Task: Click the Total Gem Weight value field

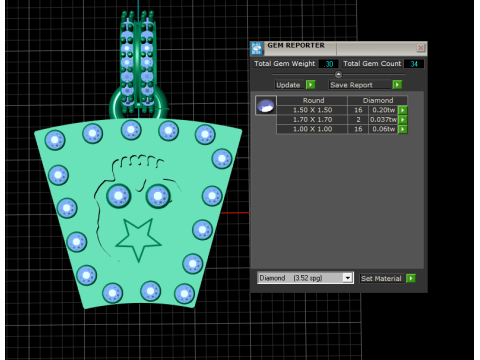Action: click(x=329, y=64)
